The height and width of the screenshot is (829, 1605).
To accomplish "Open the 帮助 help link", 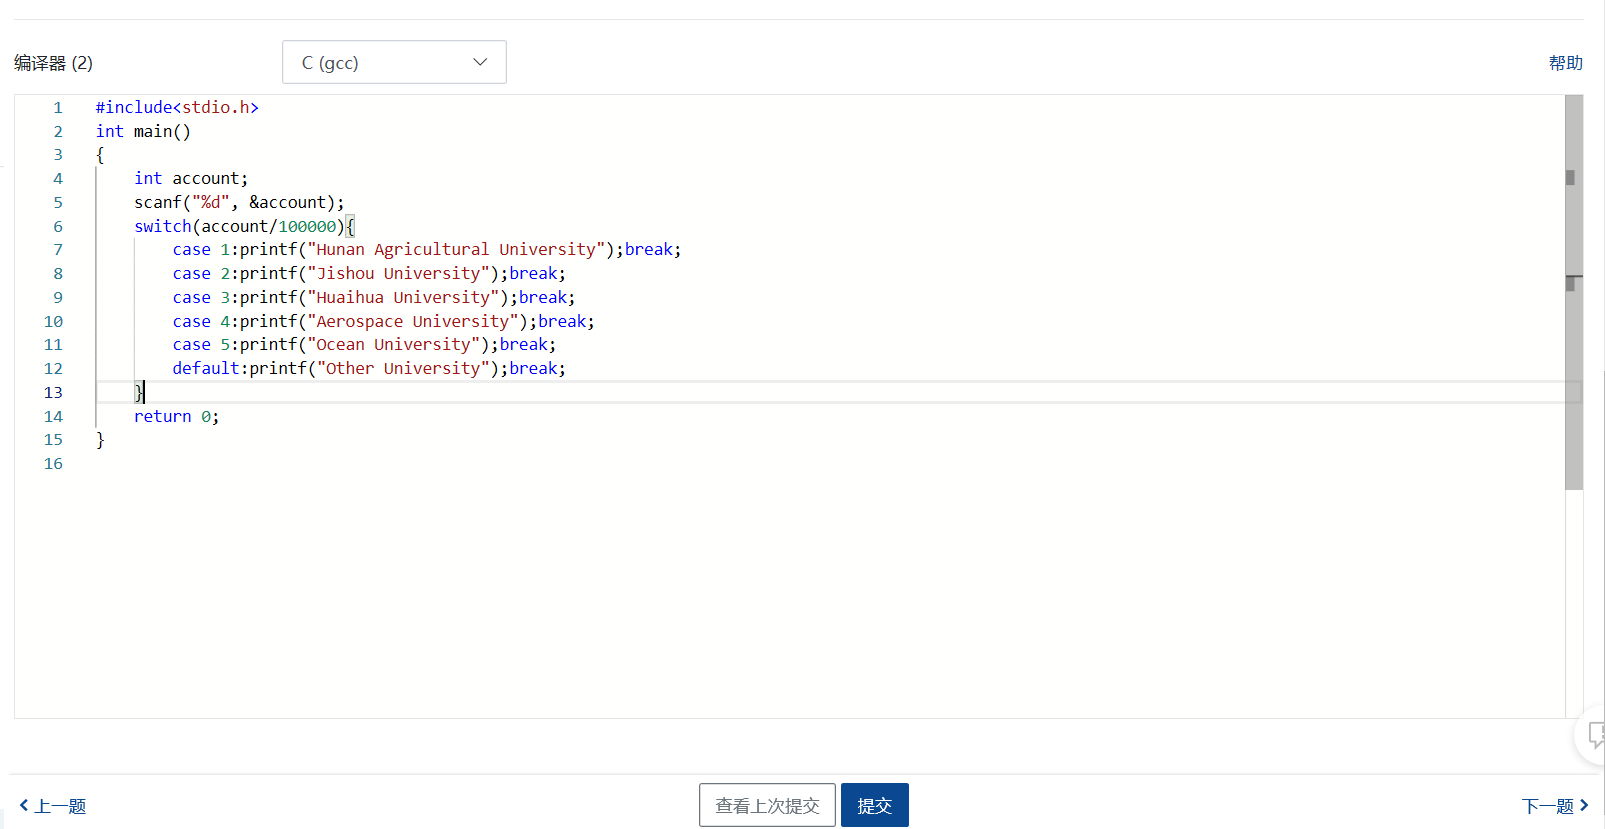I will click(1565, 63).
